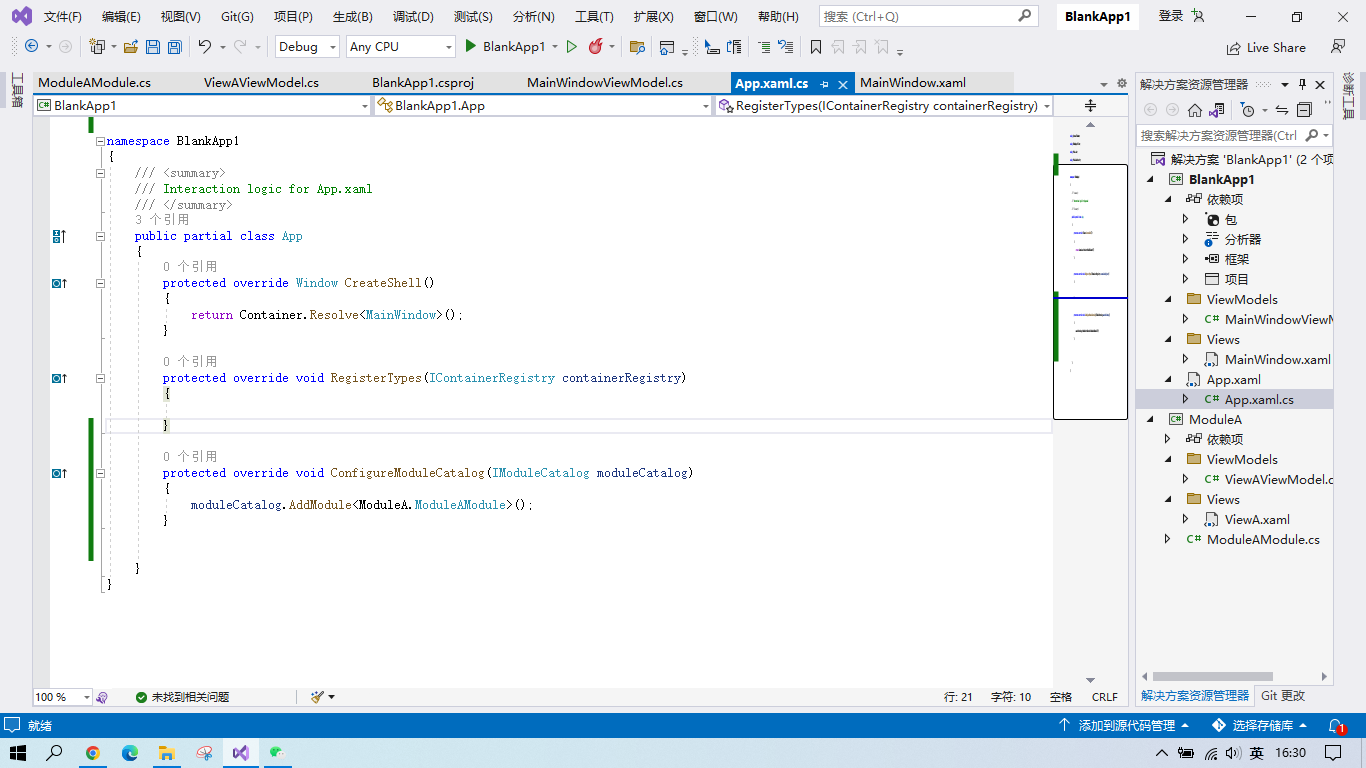Open Find in Files from the toolbar
Screen dimensions: 1366x768
point(636,47)
